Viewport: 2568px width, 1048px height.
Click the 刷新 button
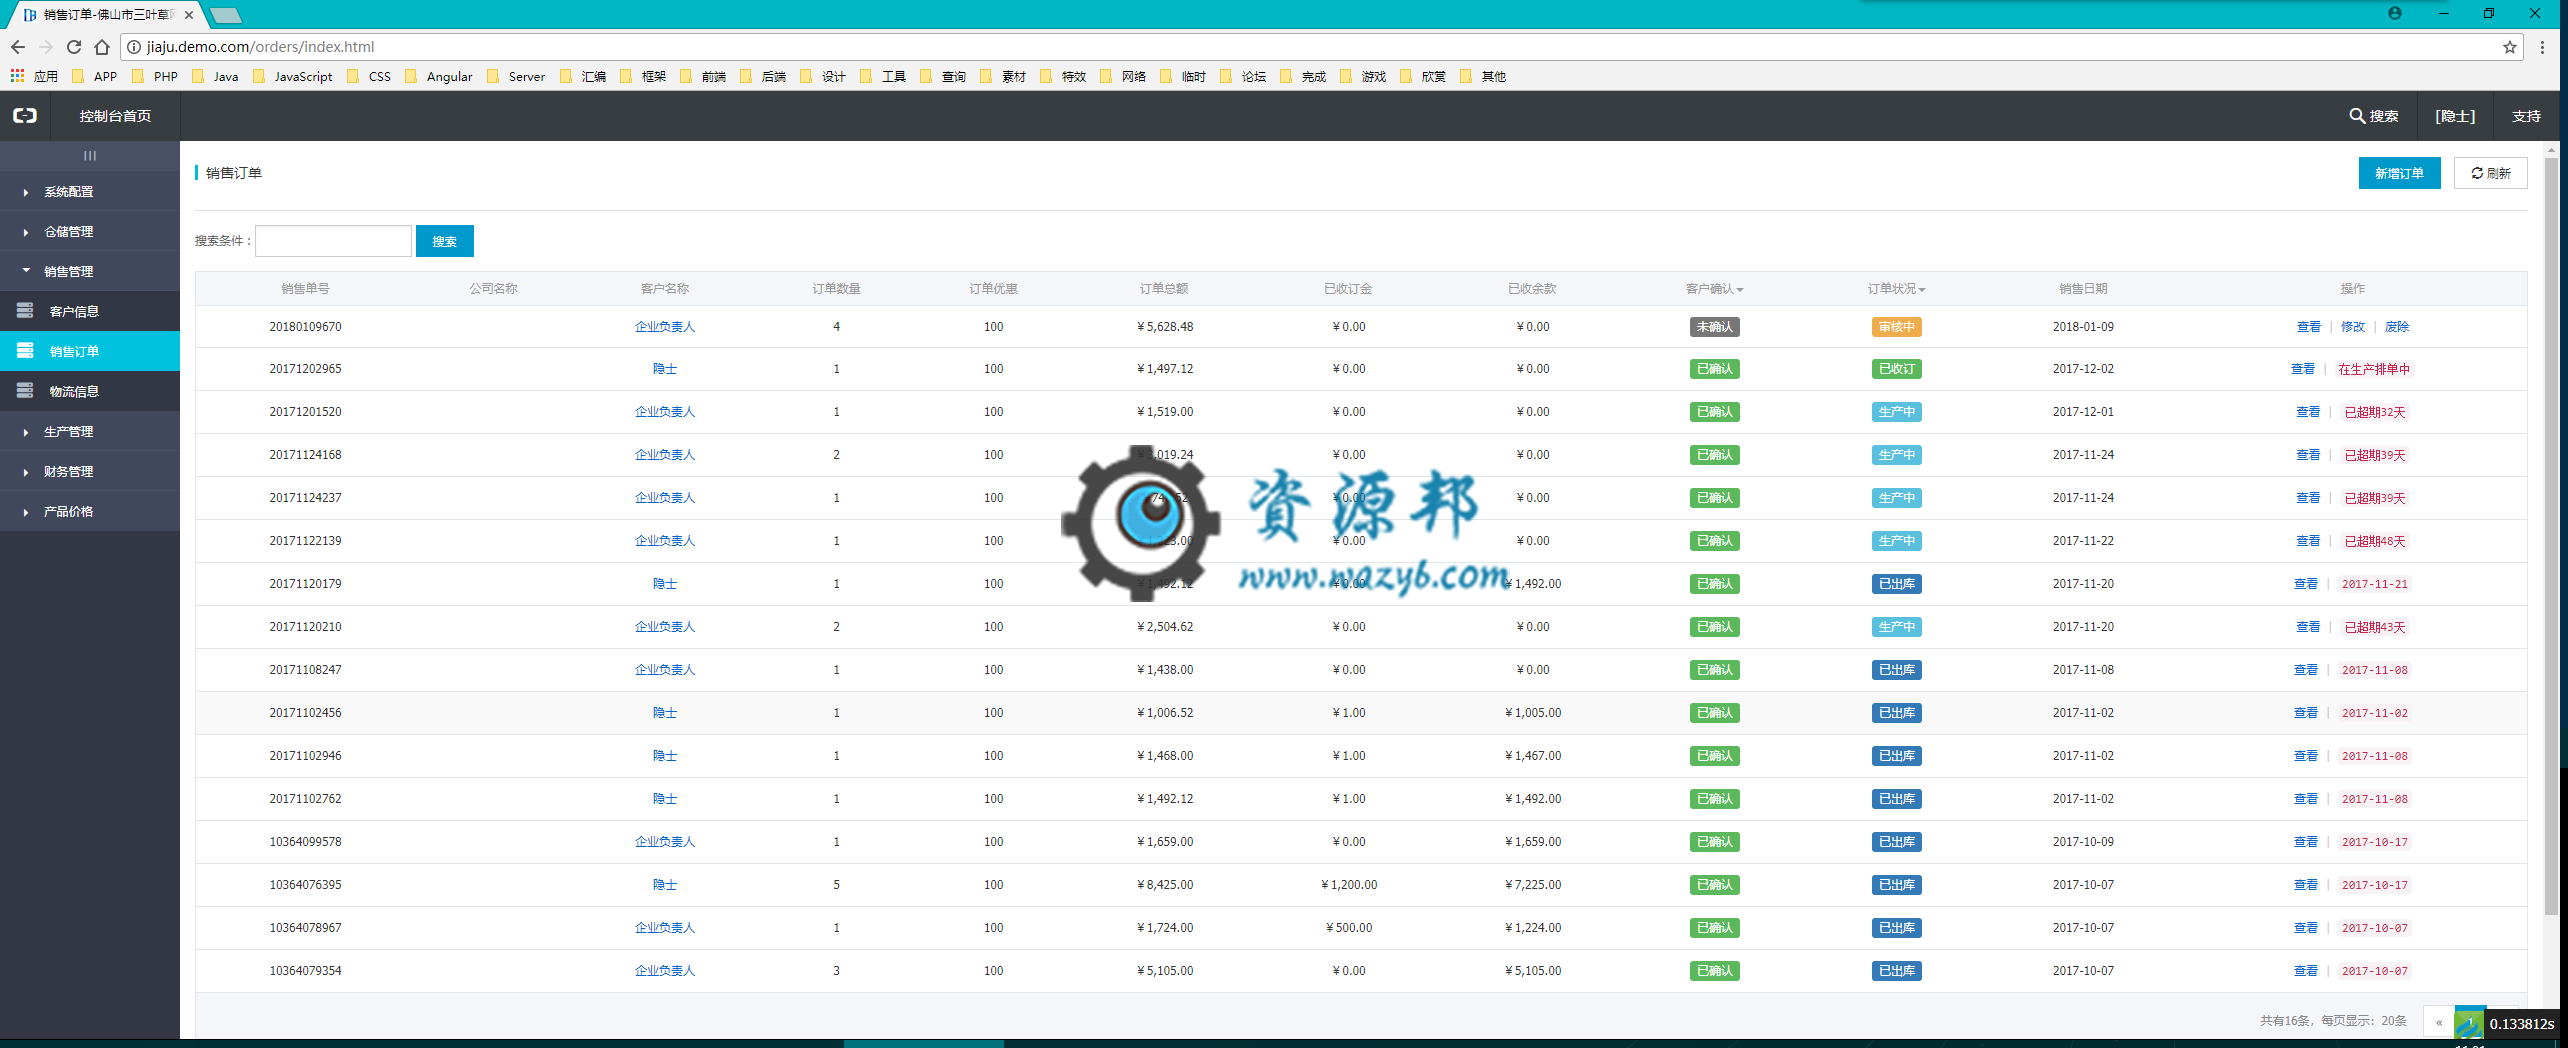pos(2490,173)
